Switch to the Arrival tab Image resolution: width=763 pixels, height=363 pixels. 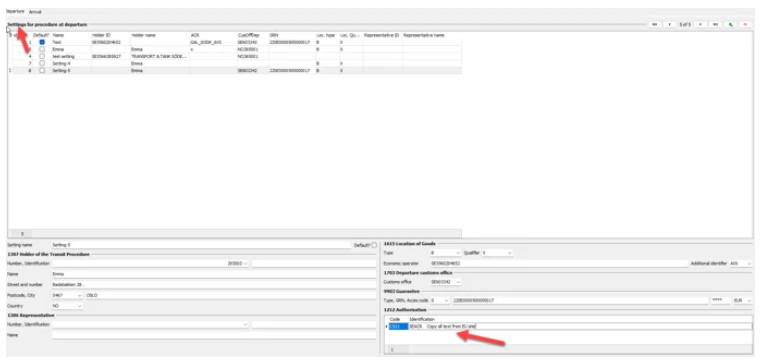pyautogui.click(x=35, y=12)
